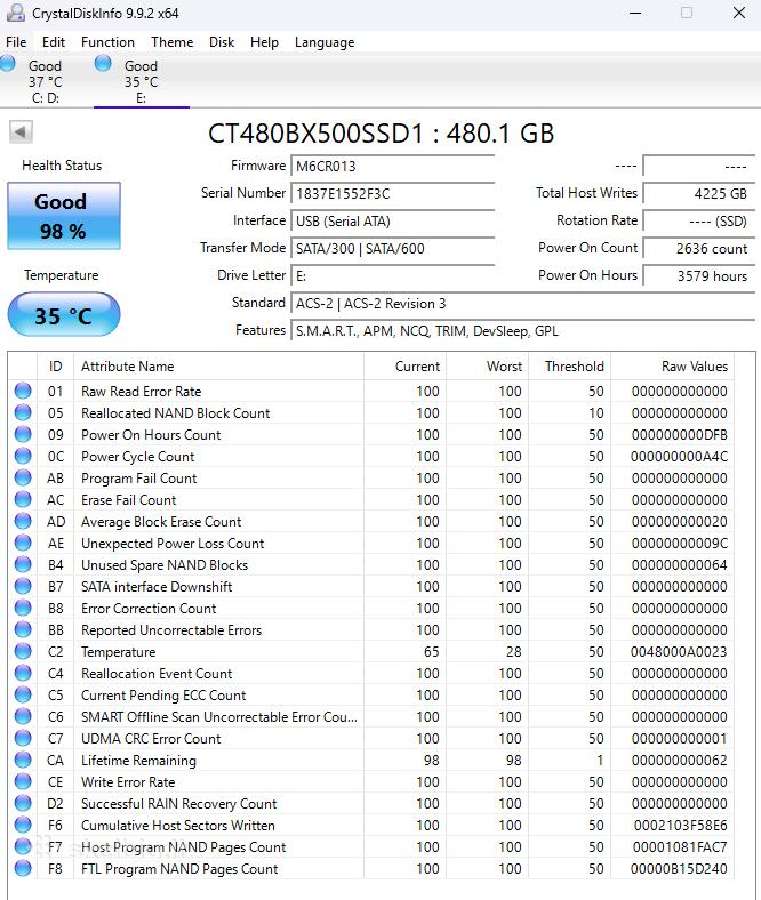This screenshot has width=761, height=900.
Task: Click the status orb for SATA interface Downshift
Action: pyautogui.click(x=23, y=587)
